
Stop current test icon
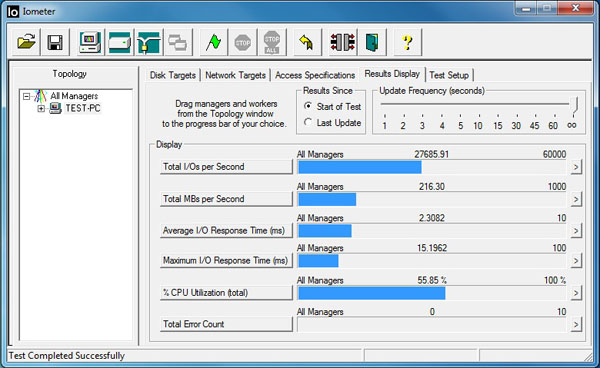pos(243,42)
